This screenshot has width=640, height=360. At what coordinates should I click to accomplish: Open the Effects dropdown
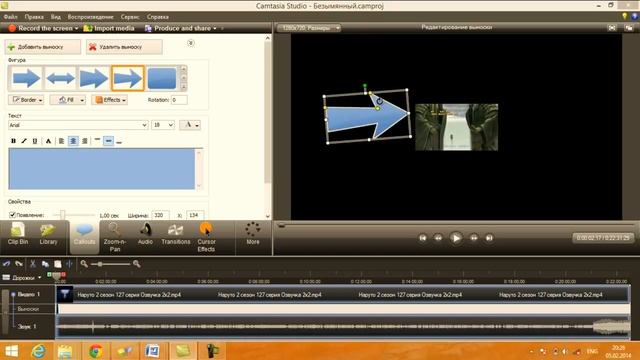pos(110,100)
